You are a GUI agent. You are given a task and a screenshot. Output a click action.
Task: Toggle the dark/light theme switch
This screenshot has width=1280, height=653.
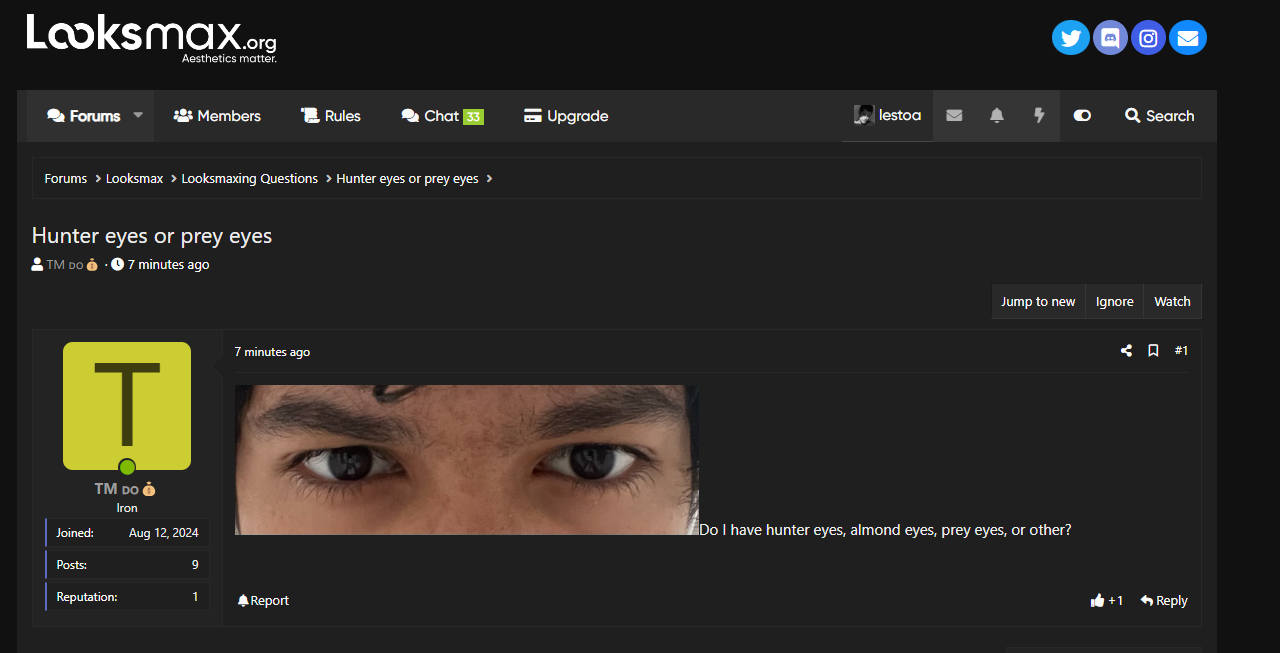1082,116
